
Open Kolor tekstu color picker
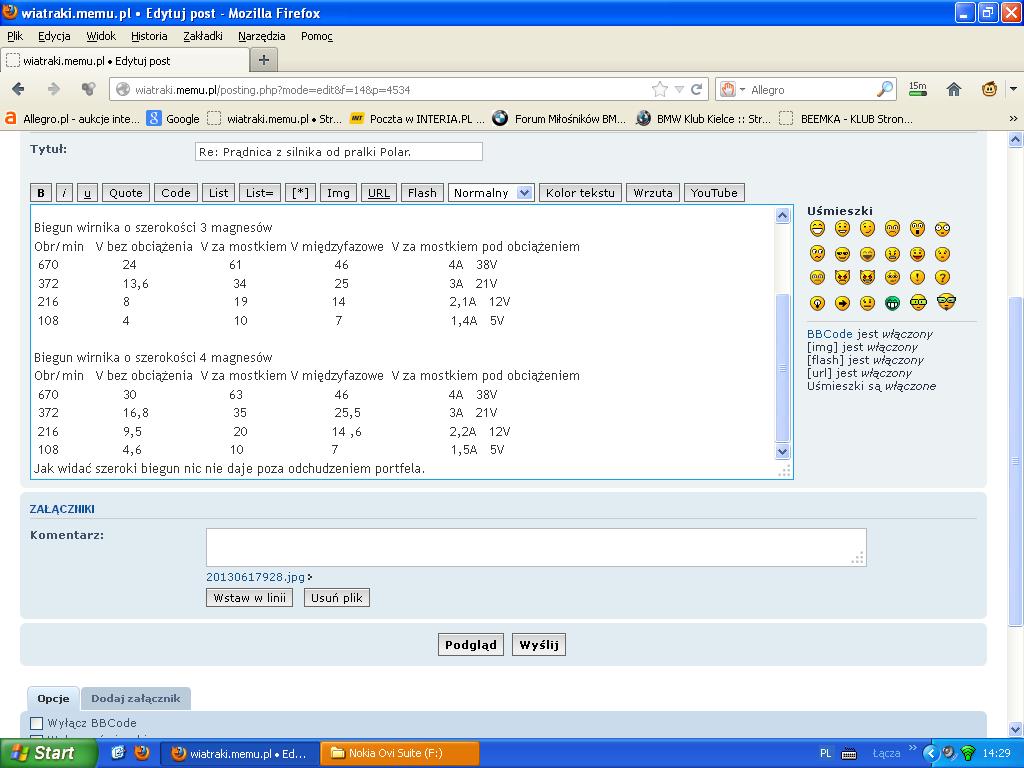coord(580,193)
